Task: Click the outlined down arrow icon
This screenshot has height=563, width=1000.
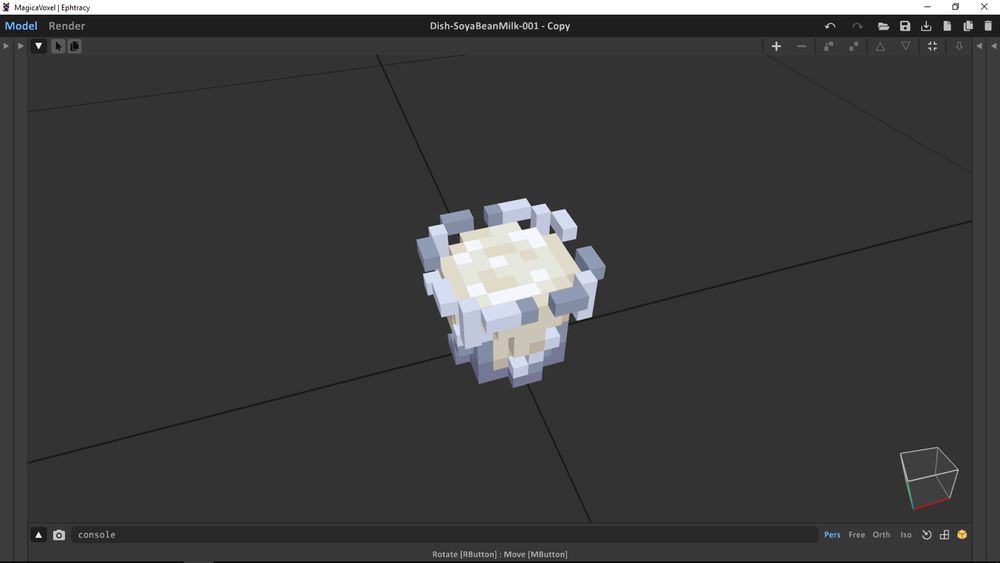Action: pyautogui.click(x=959, y=46)
